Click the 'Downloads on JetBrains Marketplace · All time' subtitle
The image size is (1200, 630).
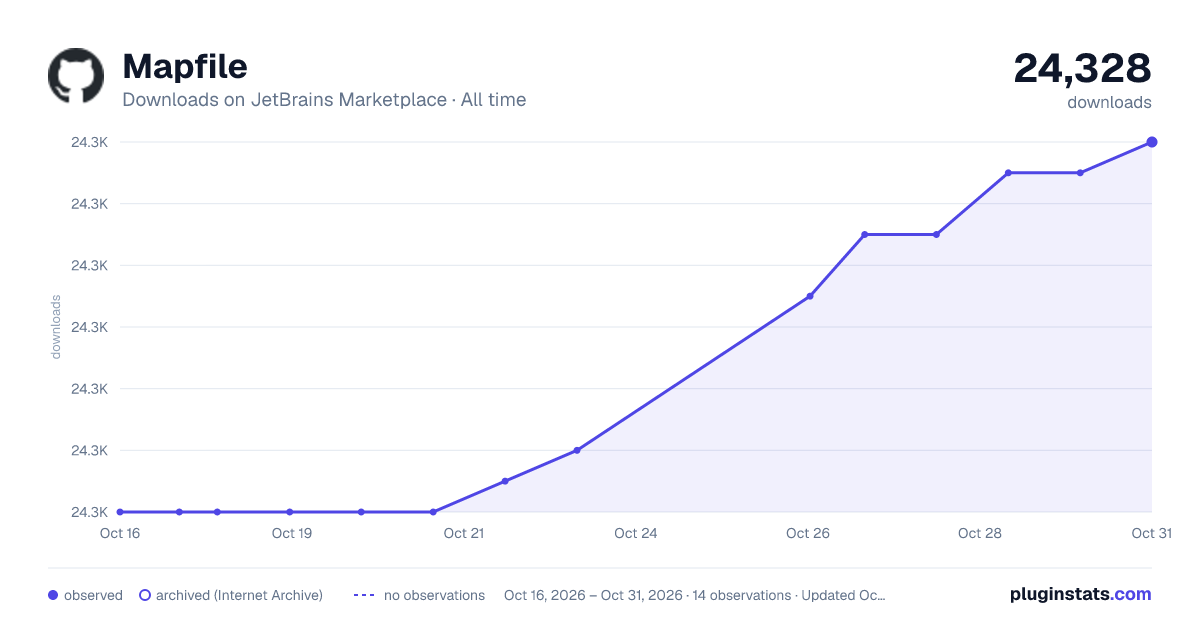pyautogui.click(x=324, y=100)
